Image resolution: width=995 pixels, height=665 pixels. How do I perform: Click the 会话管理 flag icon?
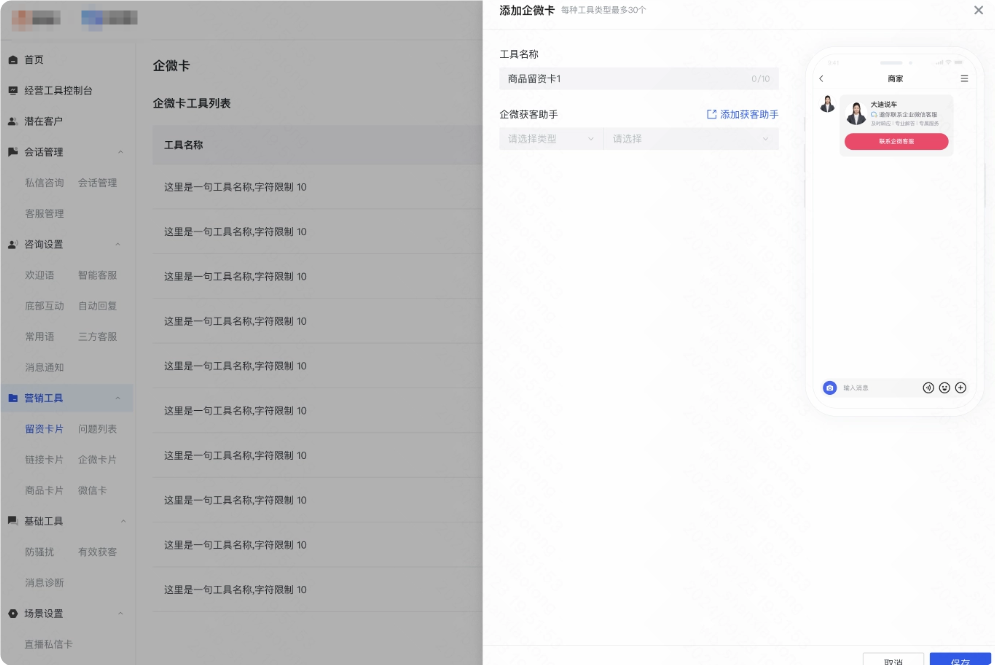click(x=13, y=152)
